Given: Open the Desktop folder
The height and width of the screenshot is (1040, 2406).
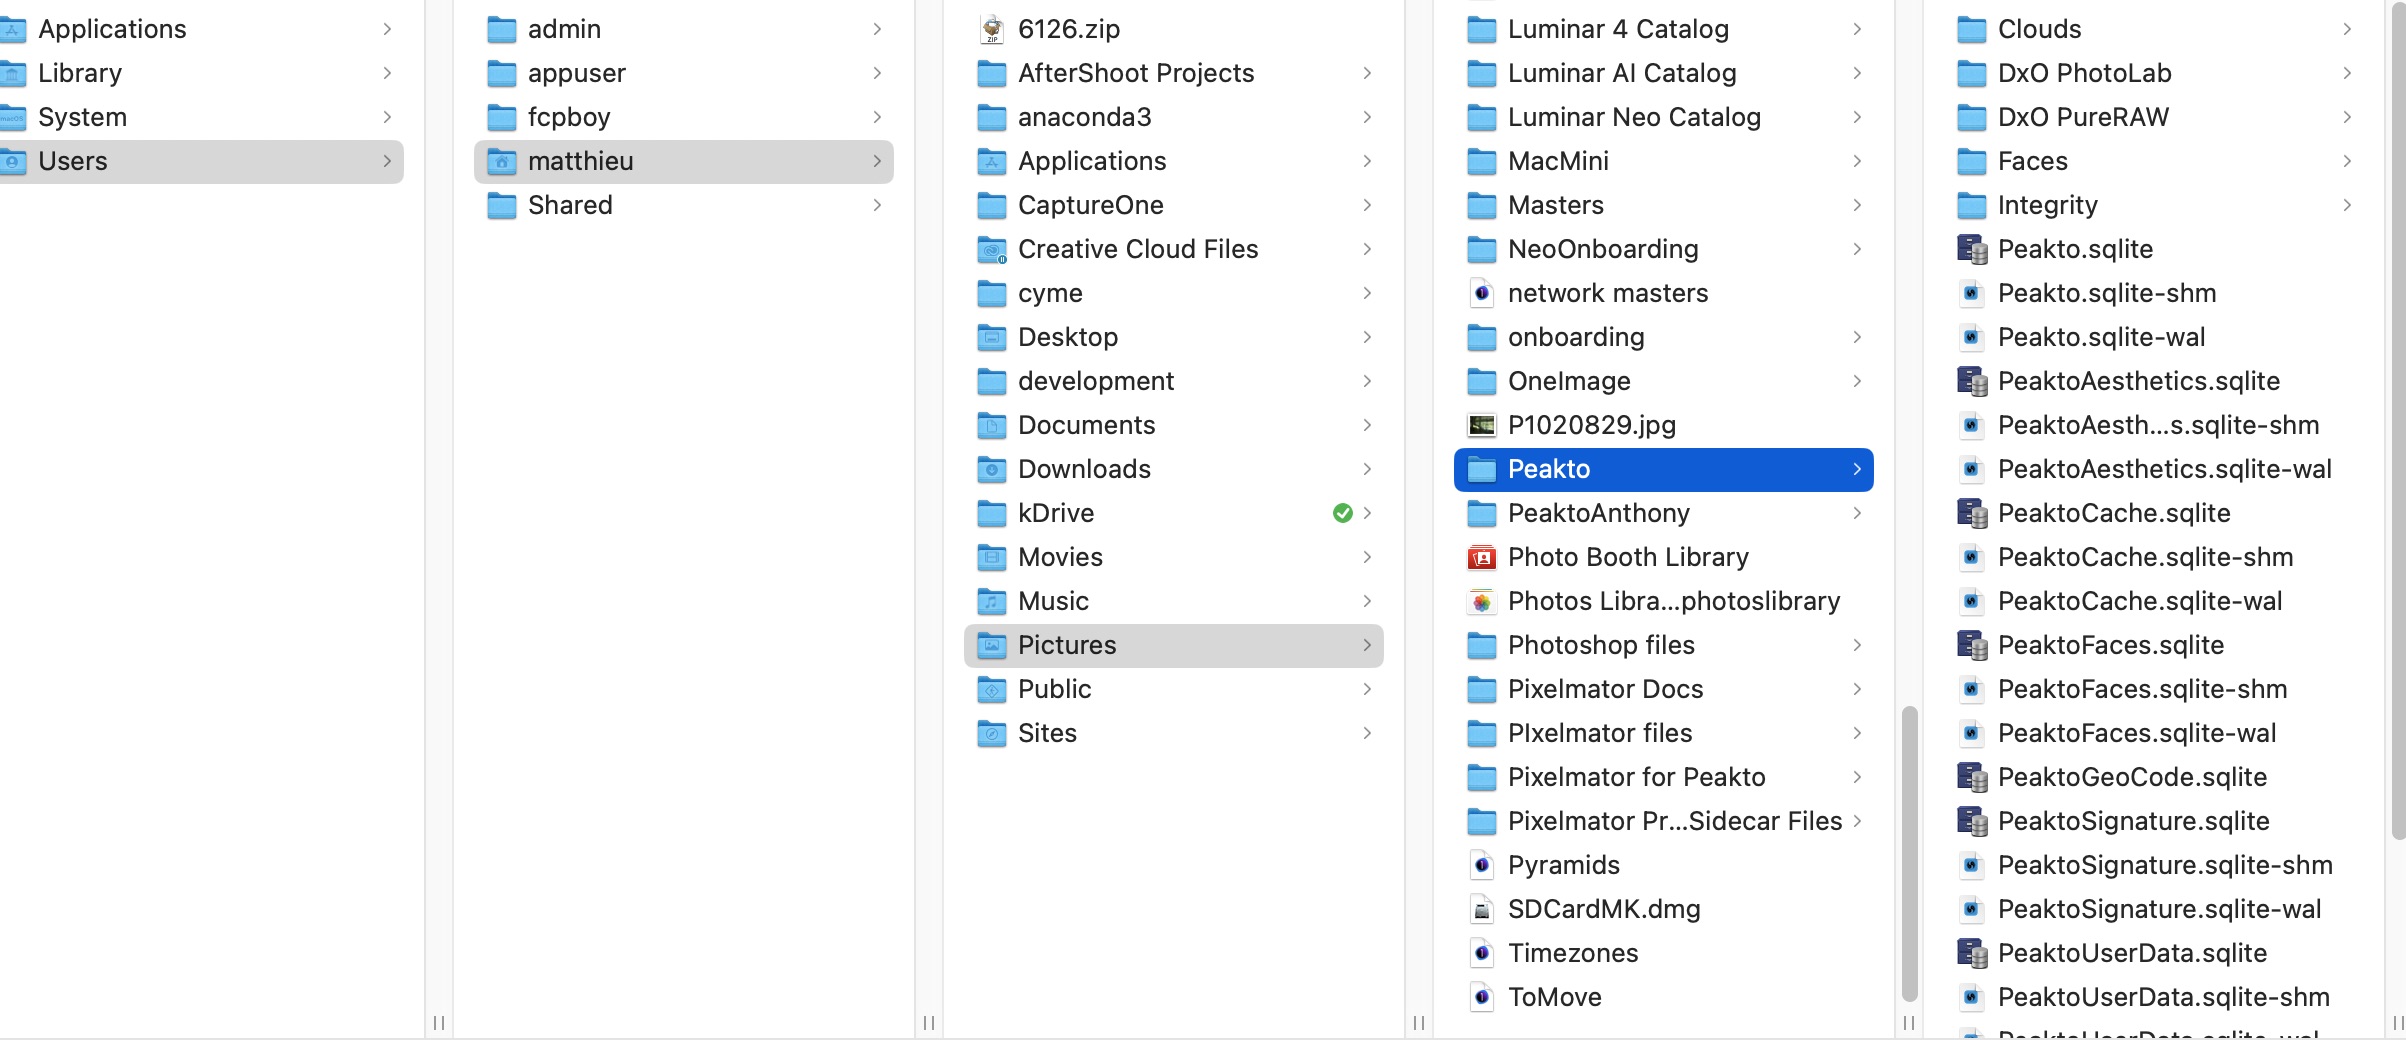Looking at the screenshot, I should point(1174,337).
